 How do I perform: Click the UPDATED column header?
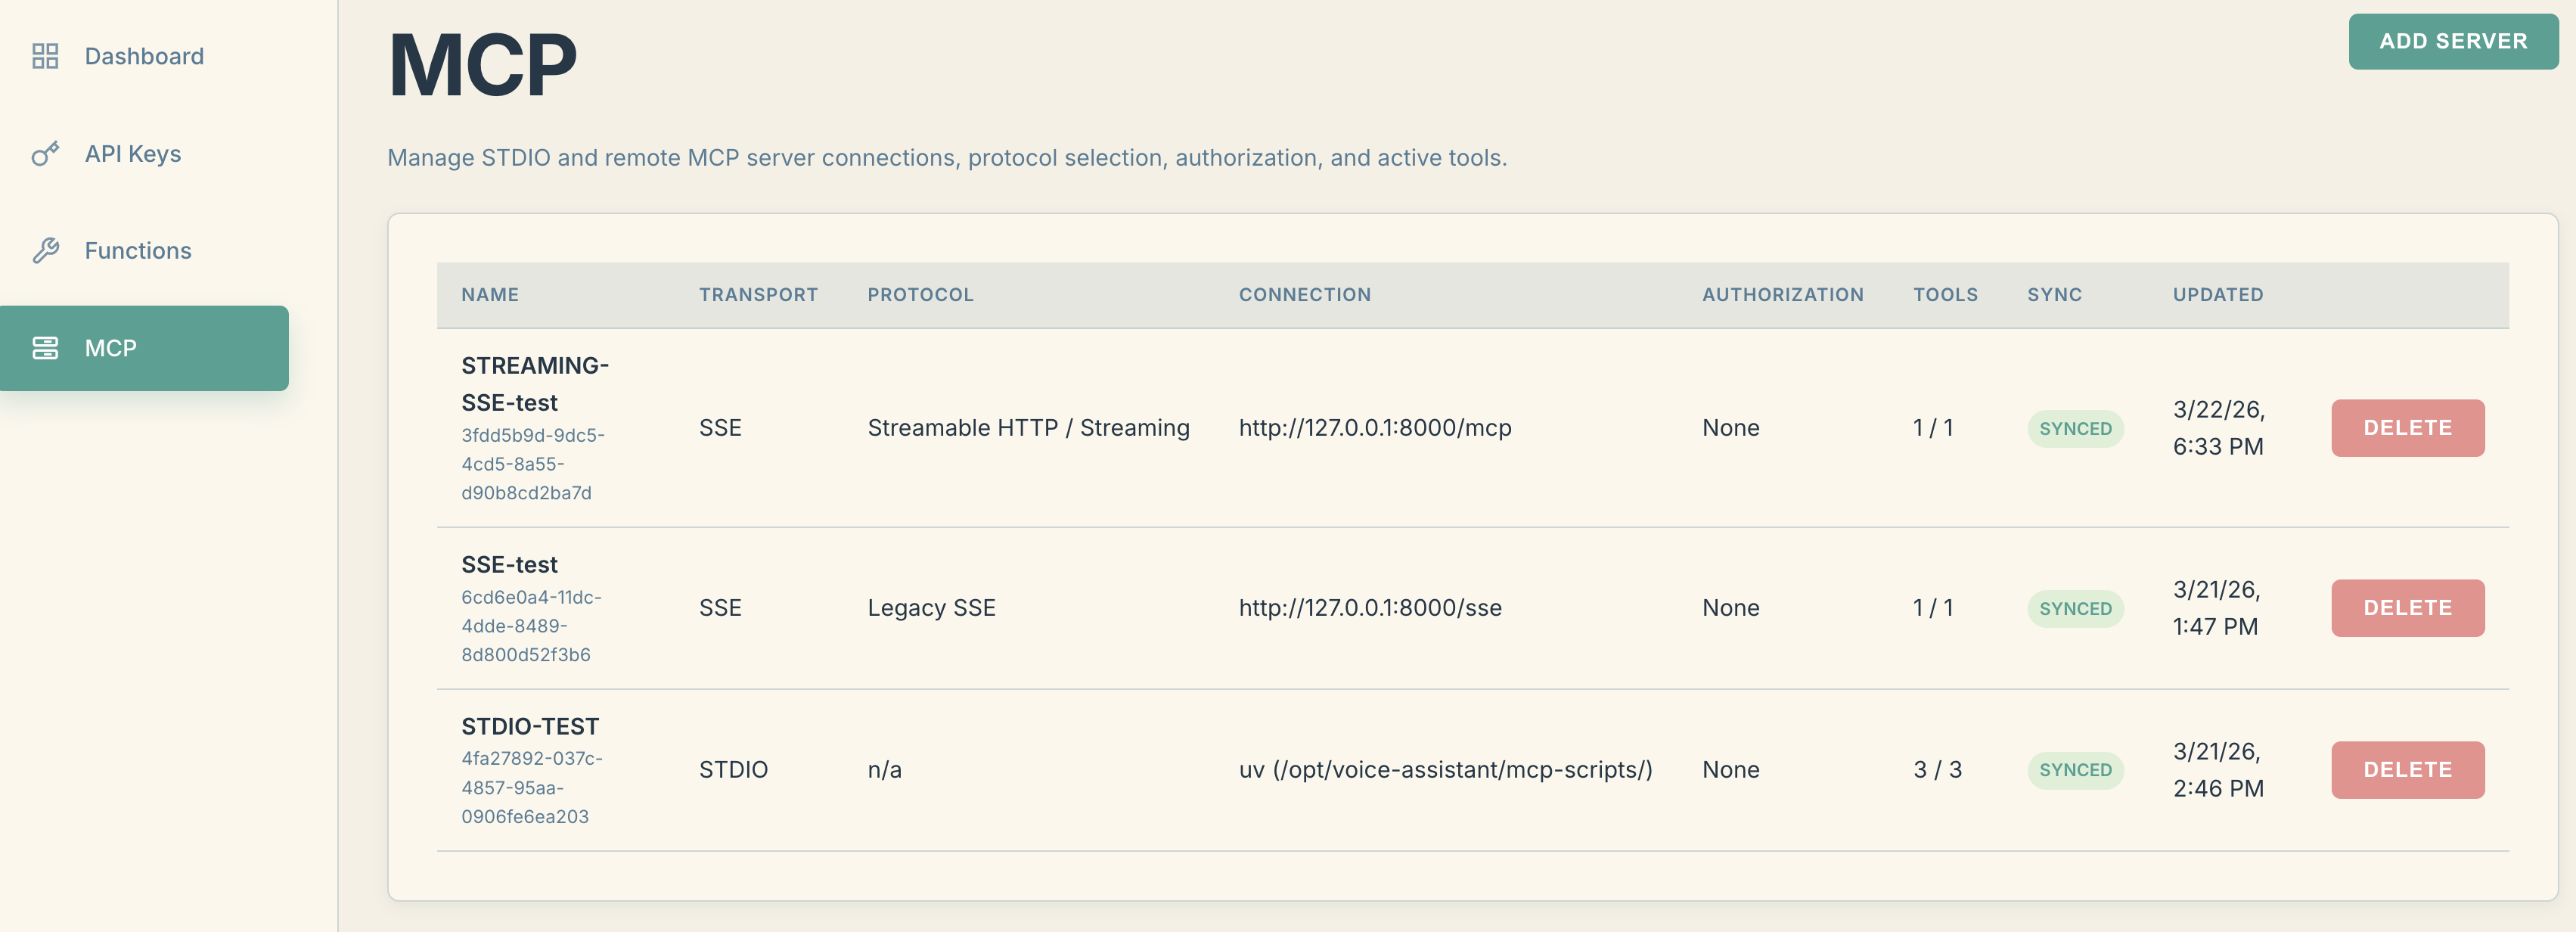tap(2217, 294)
